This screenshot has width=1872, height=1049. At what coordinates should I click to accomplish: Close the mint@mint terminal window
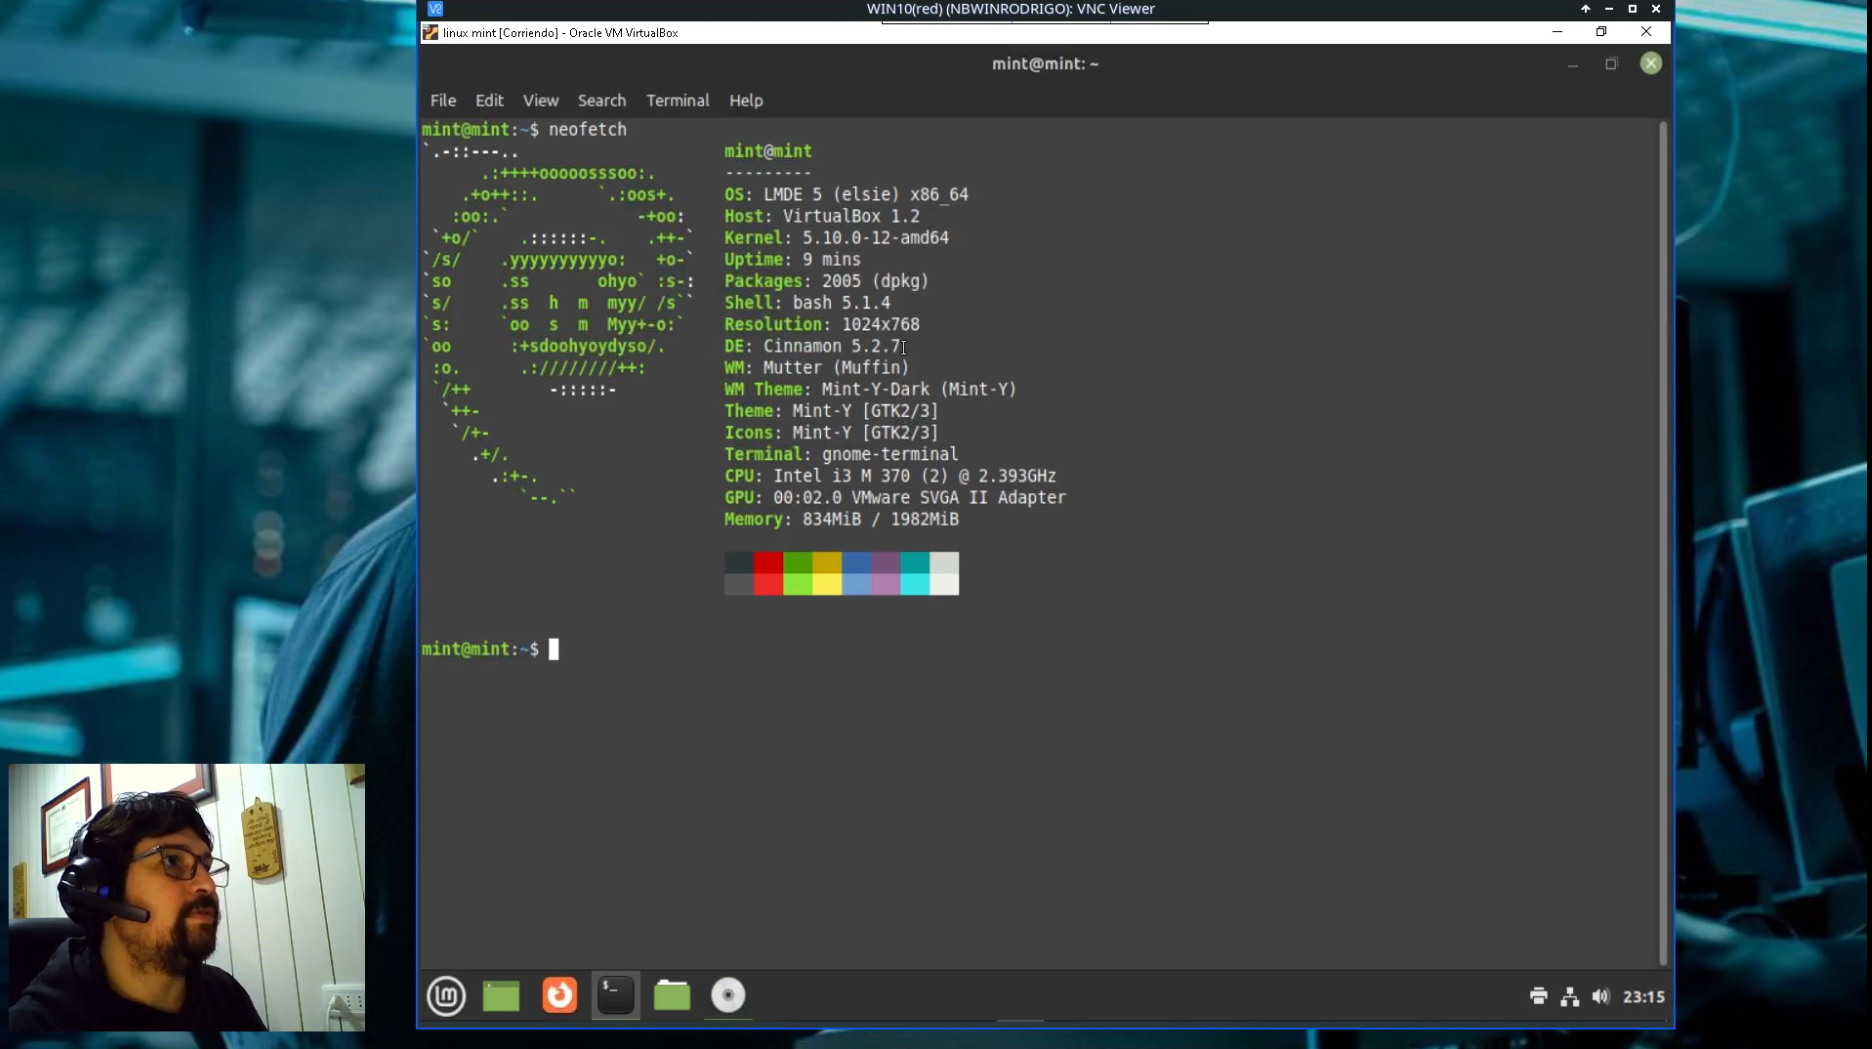tap(1651, 63)
